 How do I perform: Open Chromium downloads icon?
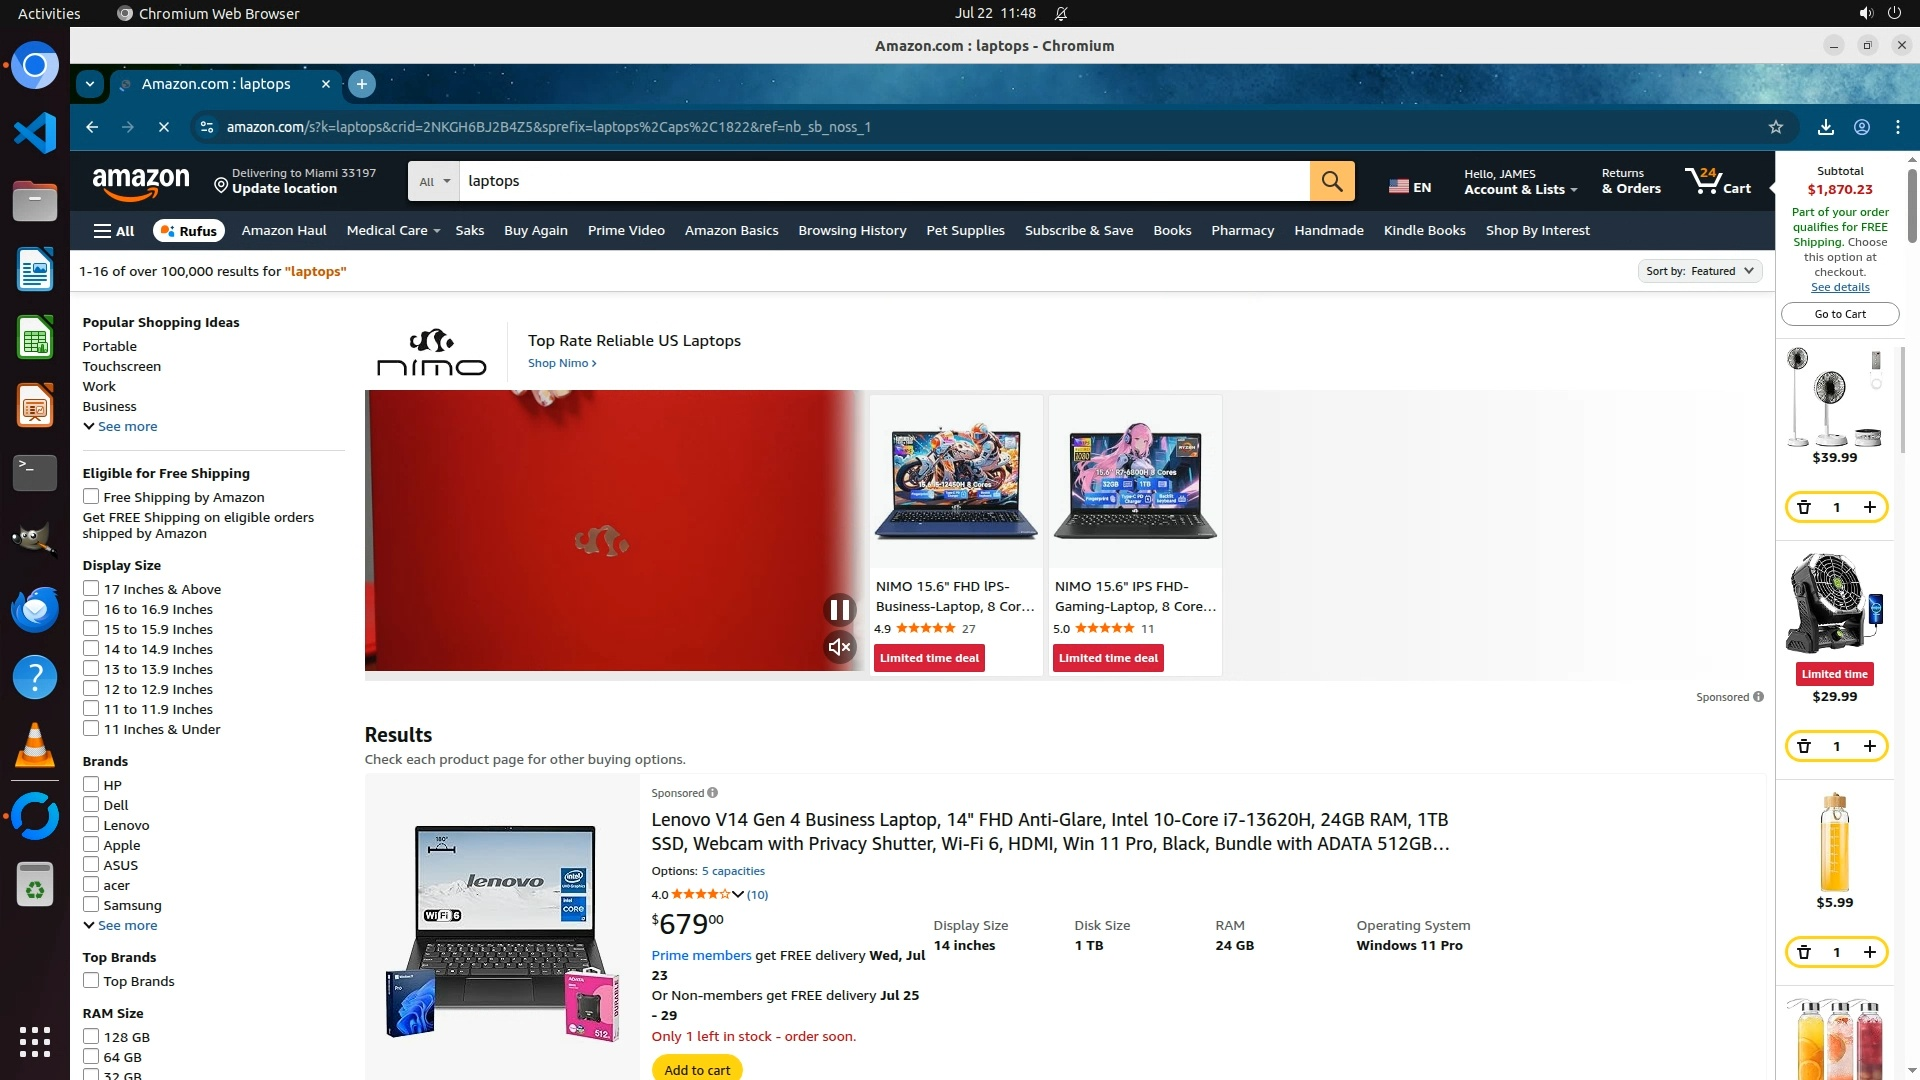(x=1825, y=127)
